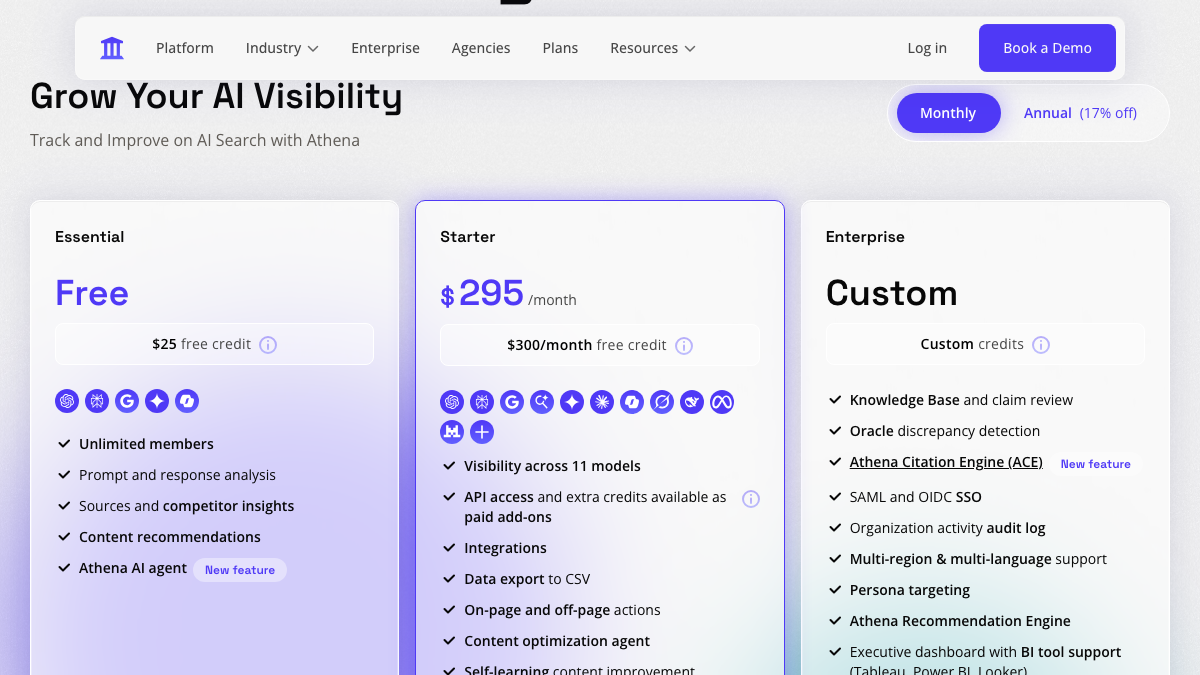This screenshot has height=675, width=1200.
Task: Click 'Sources and competitor insights' text
Action: 186,506
